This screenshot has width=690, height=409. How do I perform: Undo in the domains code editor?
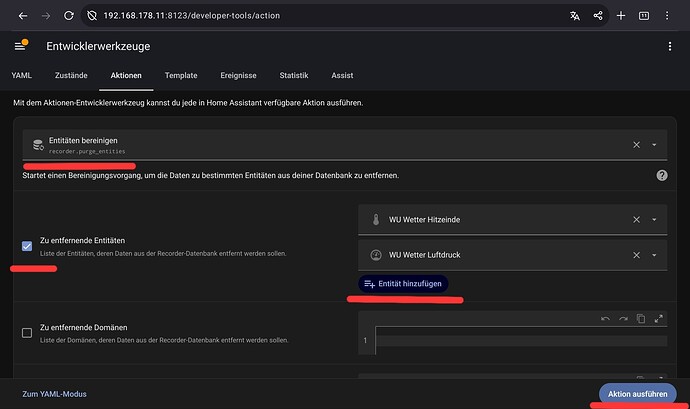tap(606, 319)
